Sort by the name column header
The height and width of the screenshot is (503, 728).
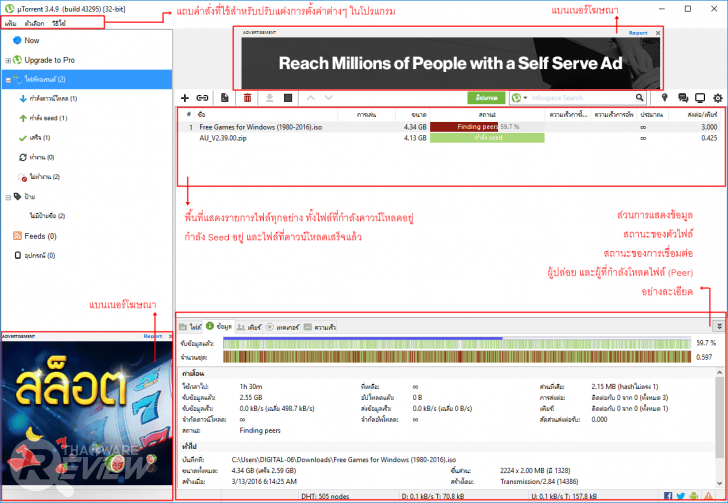[x=266, y=114]
